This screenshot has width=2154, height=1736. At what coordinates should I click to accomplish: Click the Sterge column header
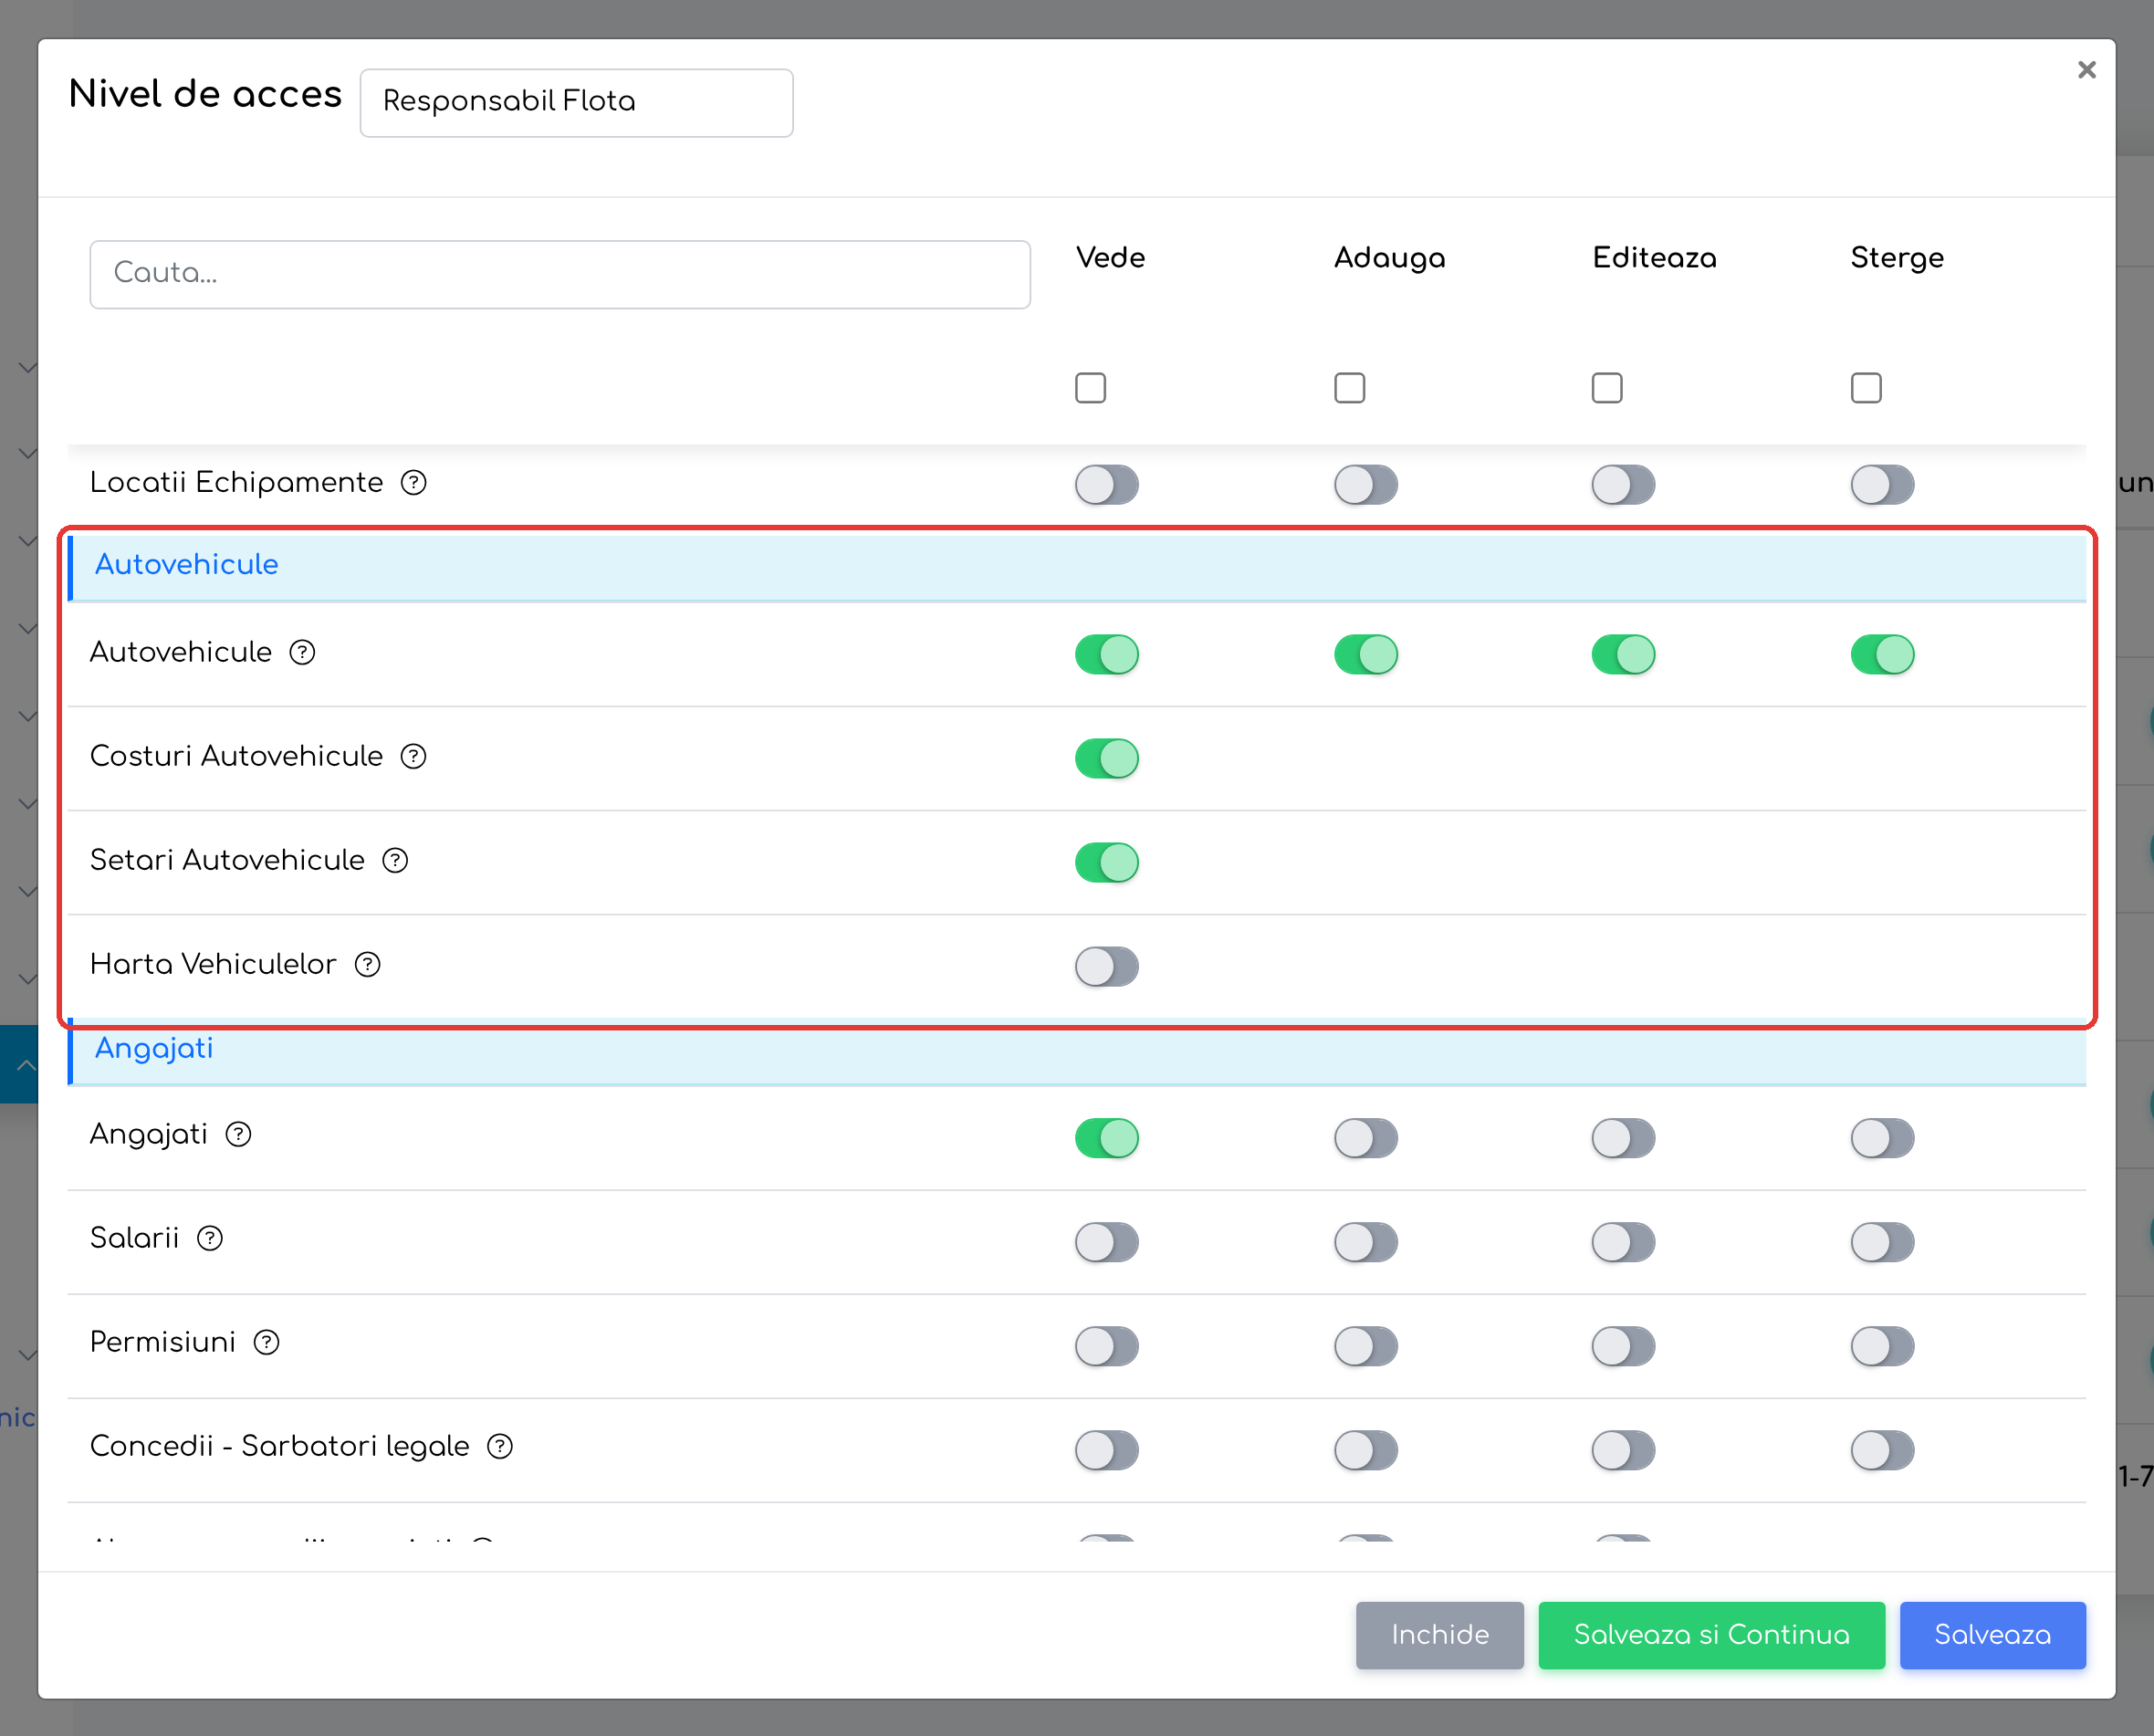[1897, 258]
